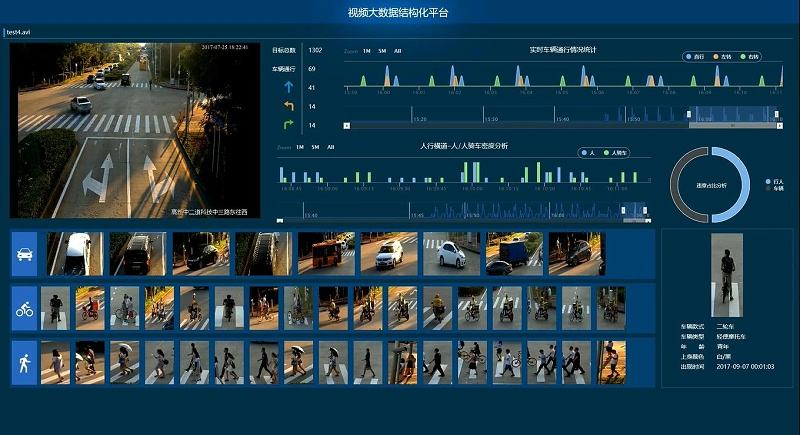Click the blue straight-ahead arrow icon

[288, 88]
